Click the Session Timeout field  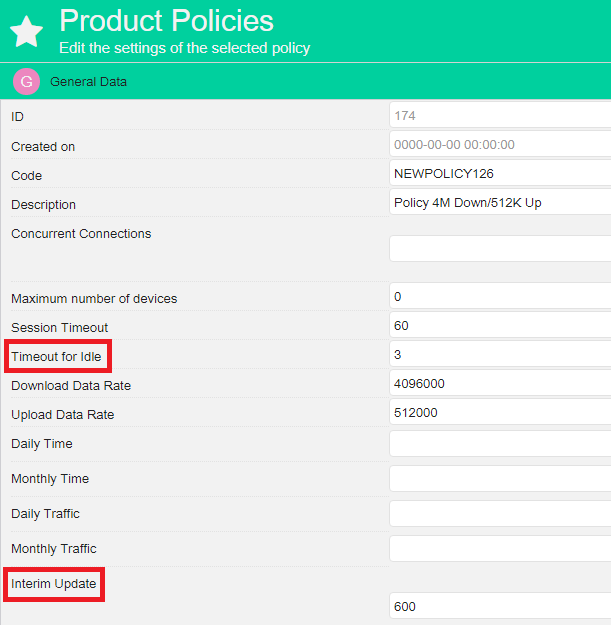(x=500, y=326)
